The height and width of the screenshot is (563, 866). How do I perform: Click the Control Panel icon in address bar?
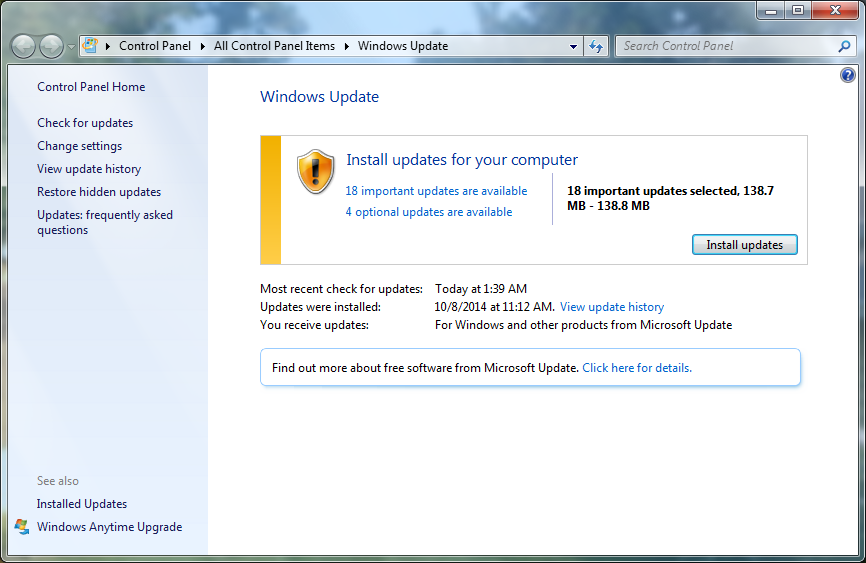[90, 46]
